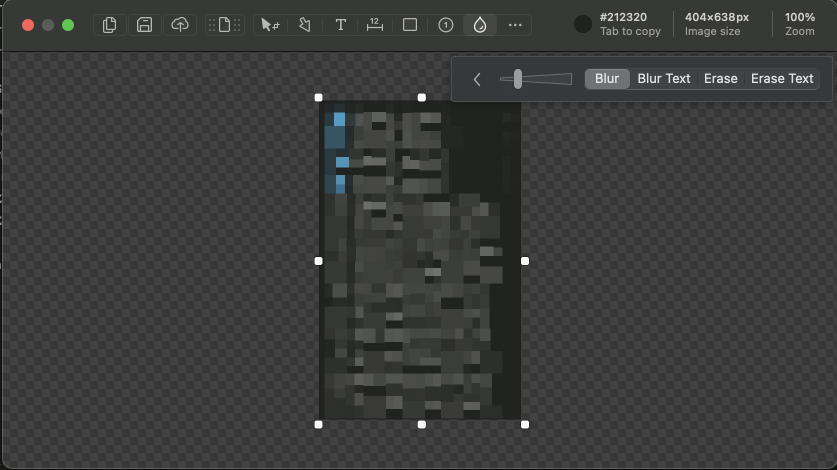Click the drag-file document icon
The width and height of the screenshot is (837, 470).
(x=225, y=25)
